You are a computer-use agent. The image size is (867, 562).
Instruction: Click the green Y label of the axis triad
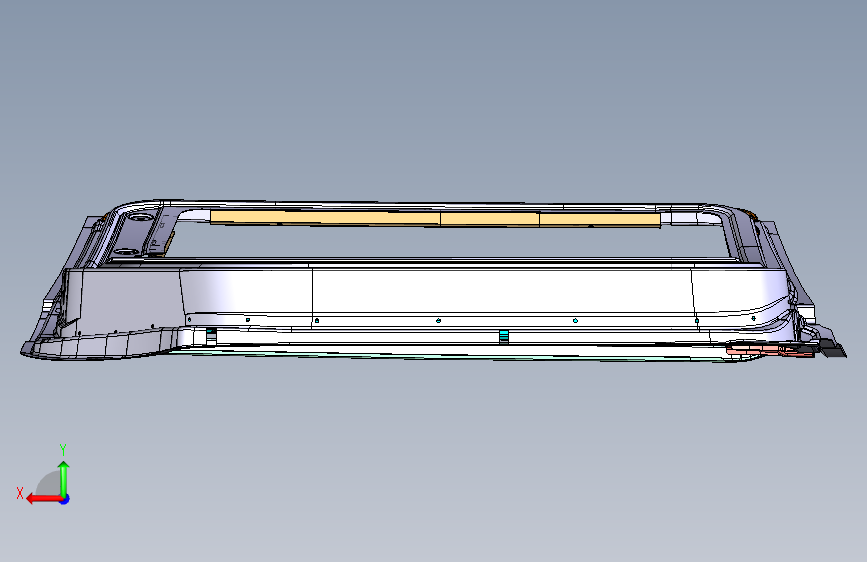point(63,450)
